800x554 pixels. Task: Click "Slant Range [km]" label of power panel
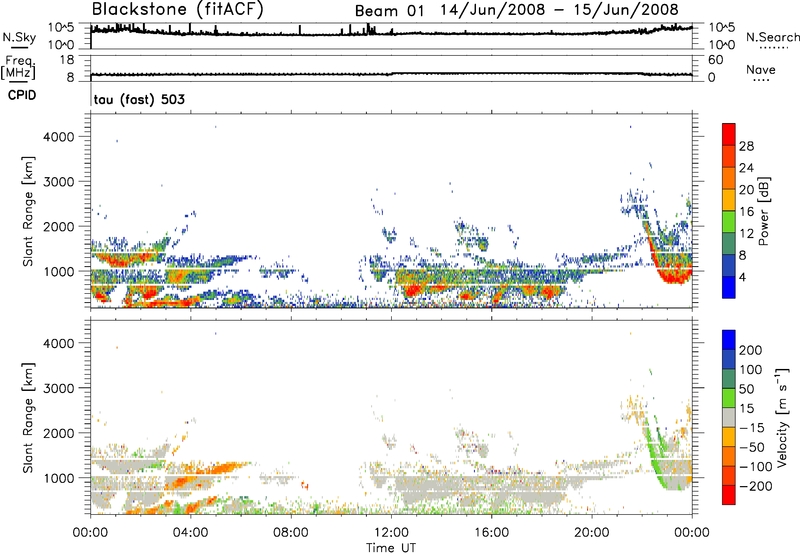[29, 211]
